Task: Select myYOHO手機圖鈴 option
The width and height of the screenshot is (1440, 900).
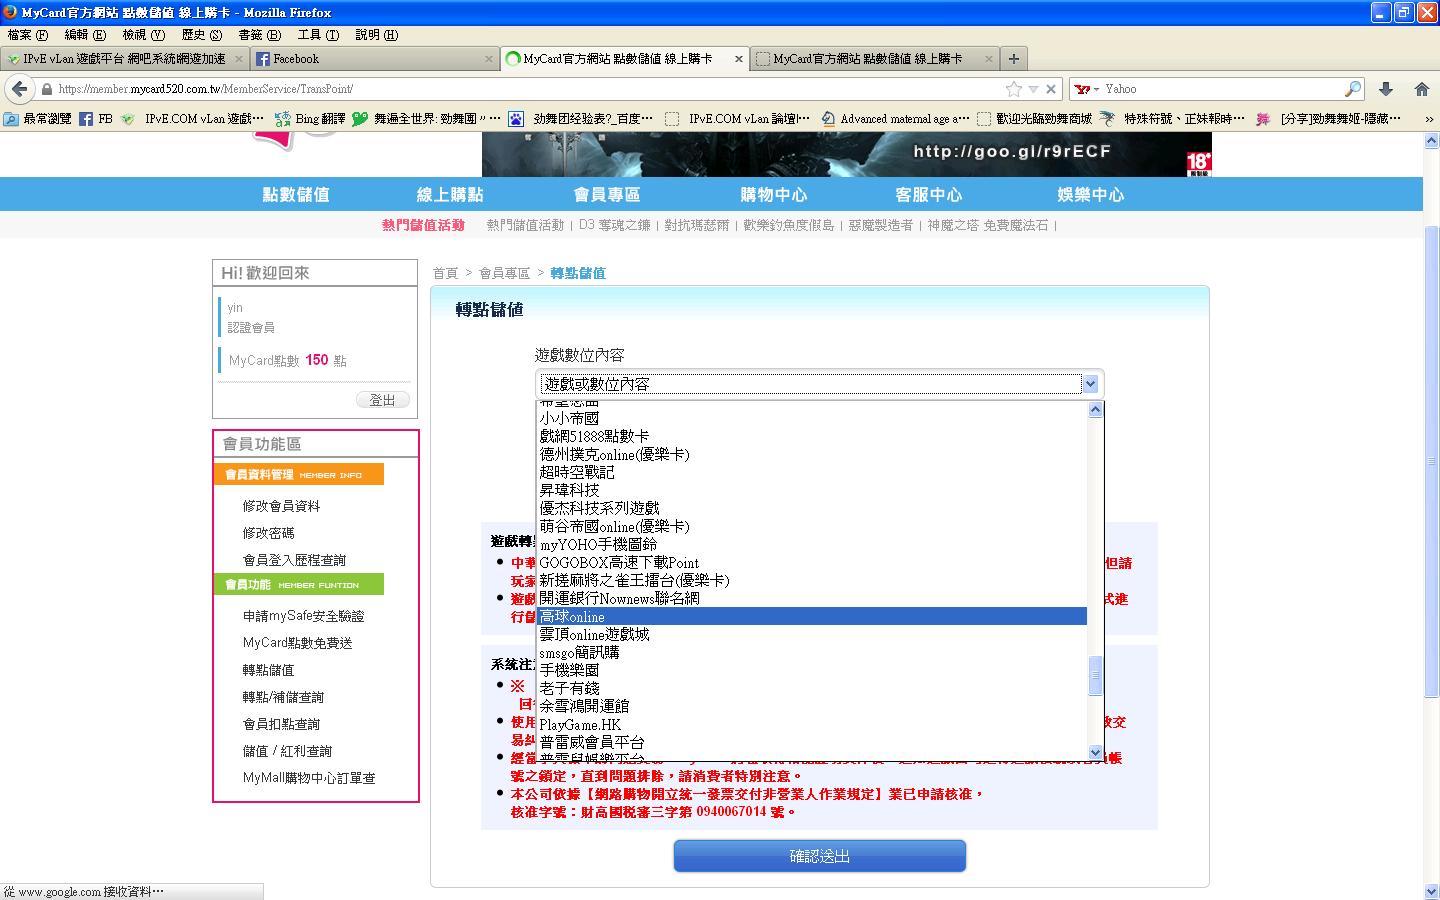Action: (x=812, y=544)
